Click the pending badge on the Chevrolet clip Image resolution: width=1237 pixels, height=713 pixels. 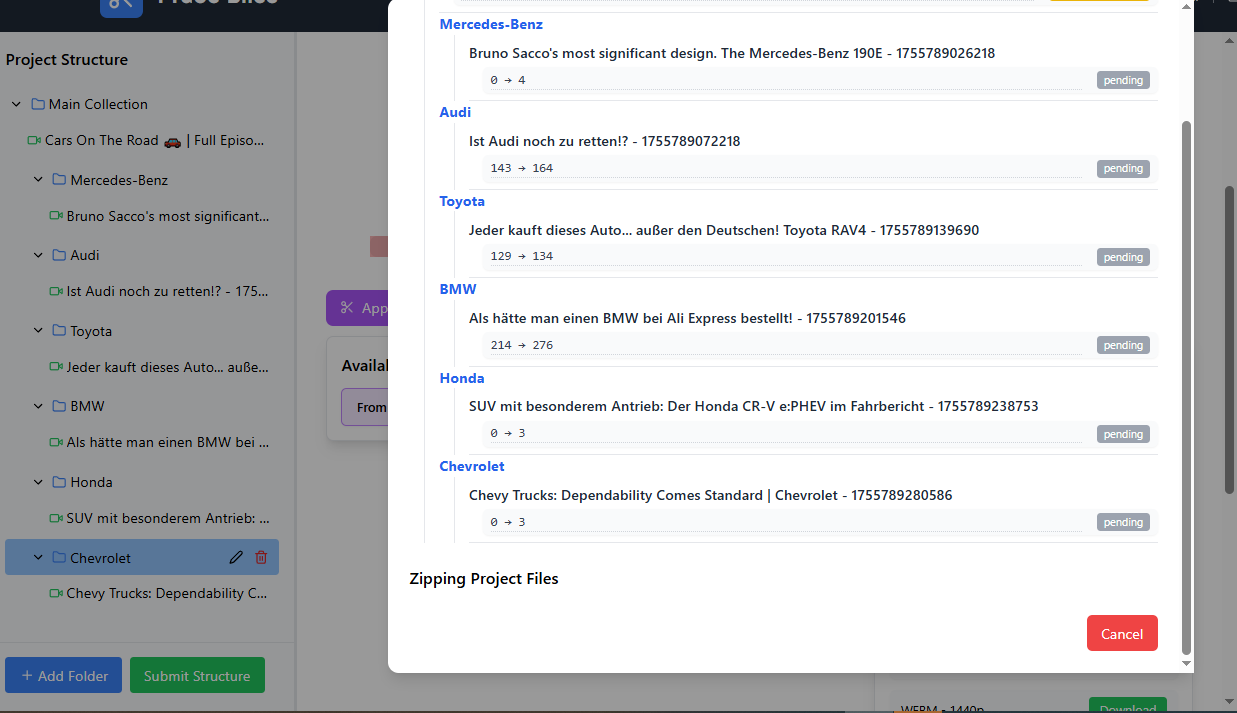tap(1123, 522)
